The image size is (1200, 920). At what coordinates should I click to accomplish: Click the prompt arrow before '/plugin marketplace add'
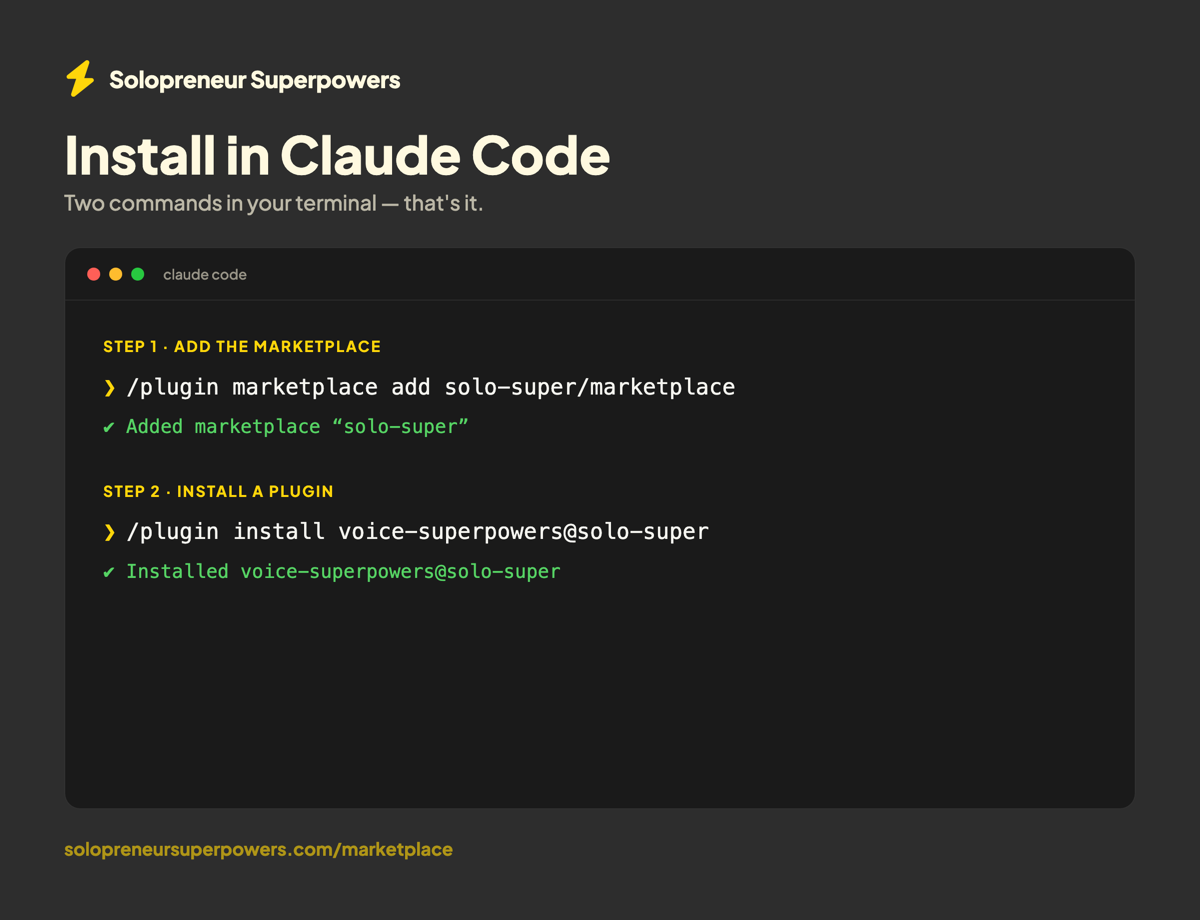(x=110, y=388)
